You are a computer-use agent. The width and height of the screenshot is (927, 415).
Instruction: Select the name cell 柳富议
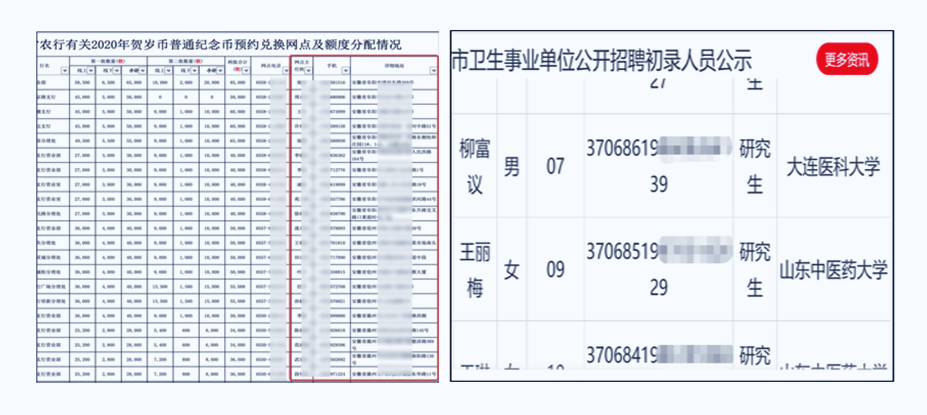coord(475,167)
